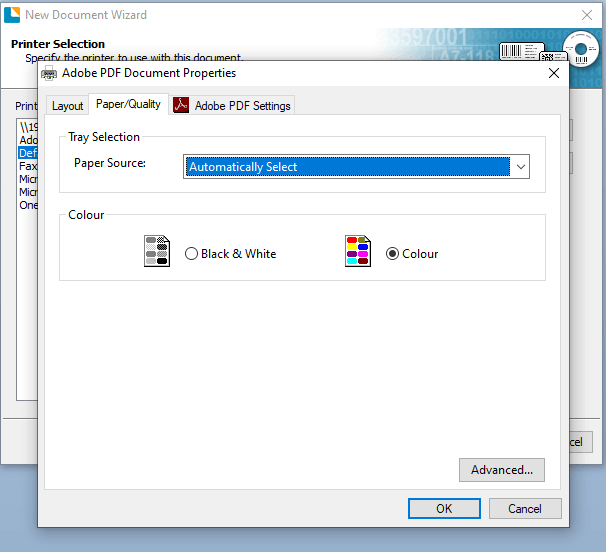The image size is (606, 552).
Task: Select 'Fax' printer in wizard list
Action: pos(28,166)
